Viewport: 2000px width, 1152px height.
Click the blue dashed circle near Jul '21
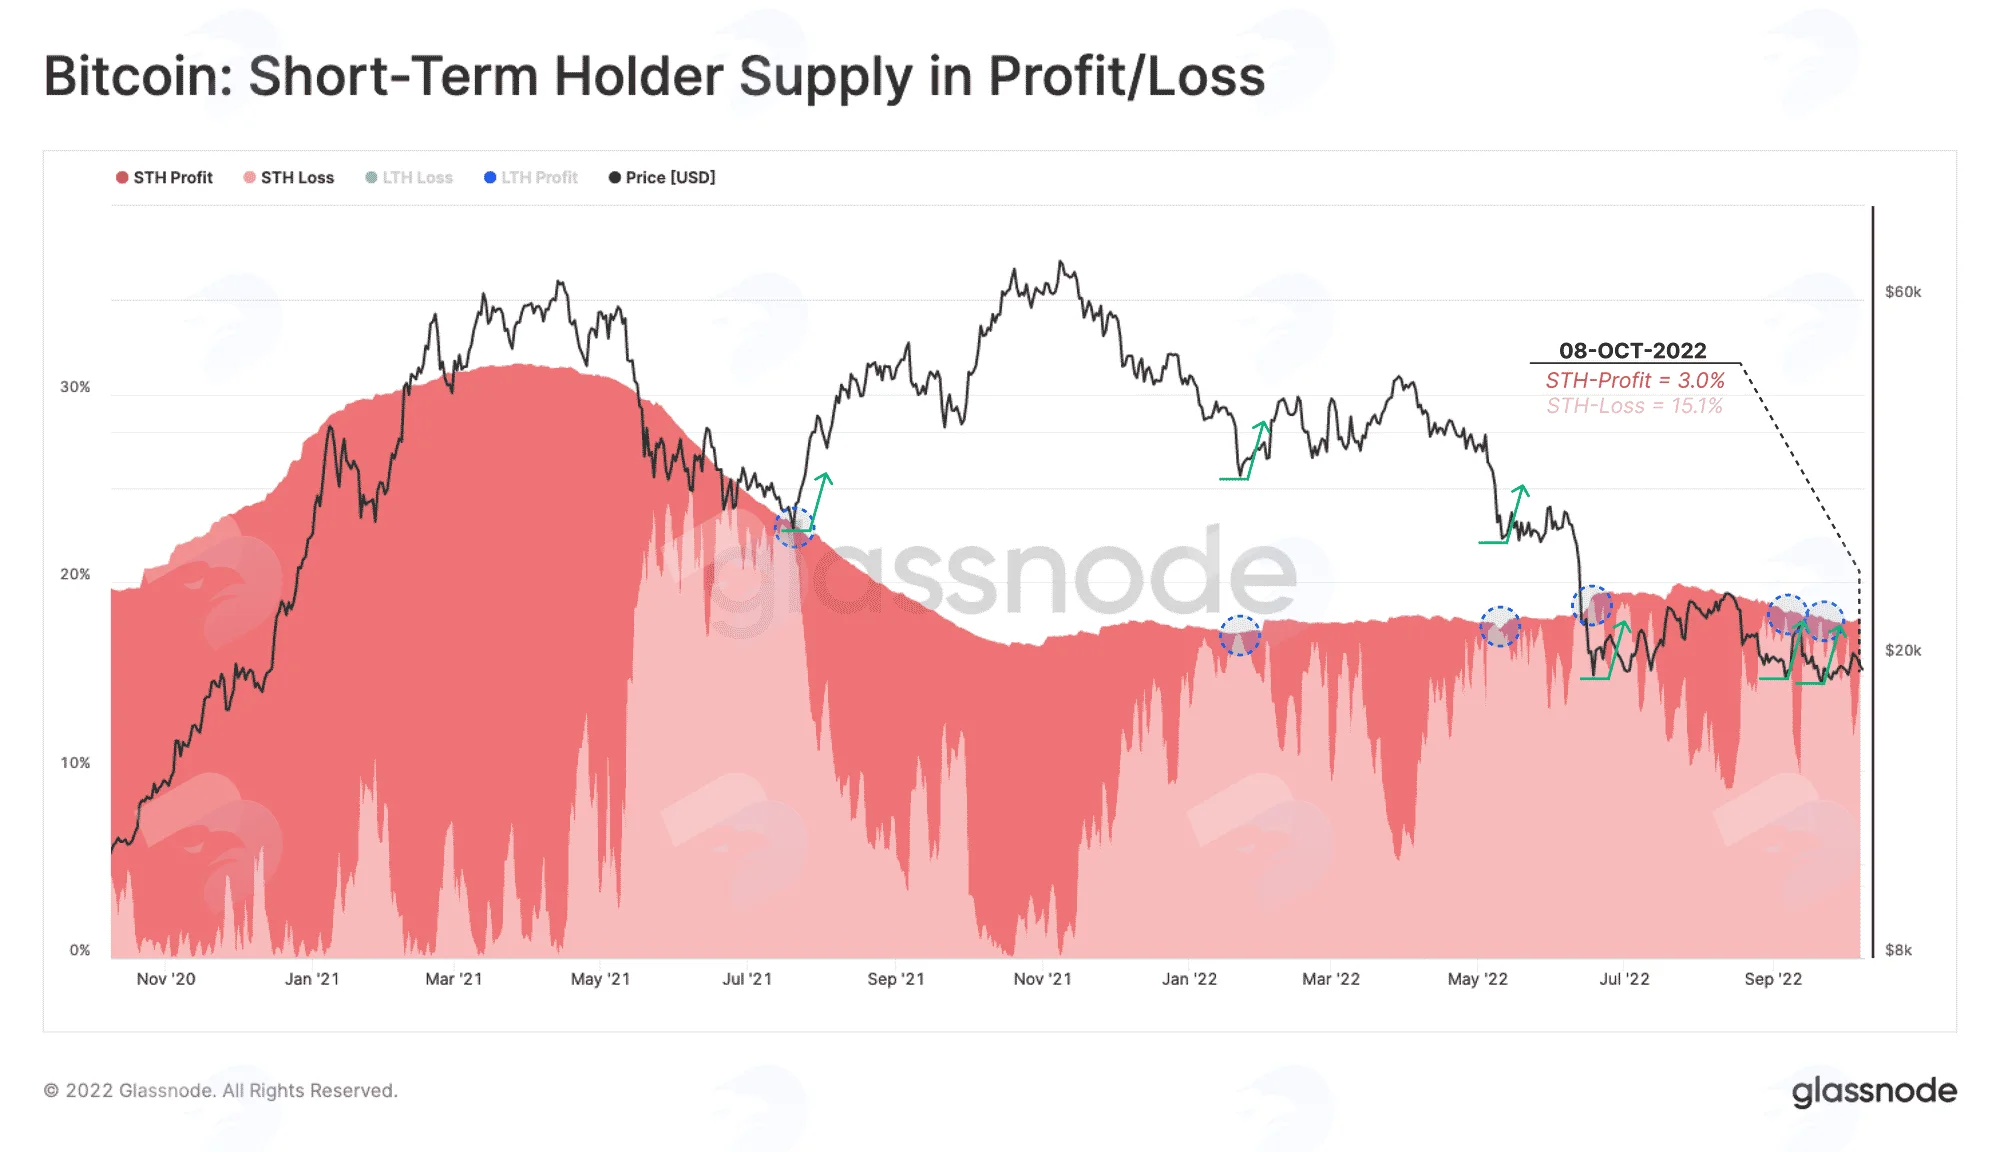point(795,526)
